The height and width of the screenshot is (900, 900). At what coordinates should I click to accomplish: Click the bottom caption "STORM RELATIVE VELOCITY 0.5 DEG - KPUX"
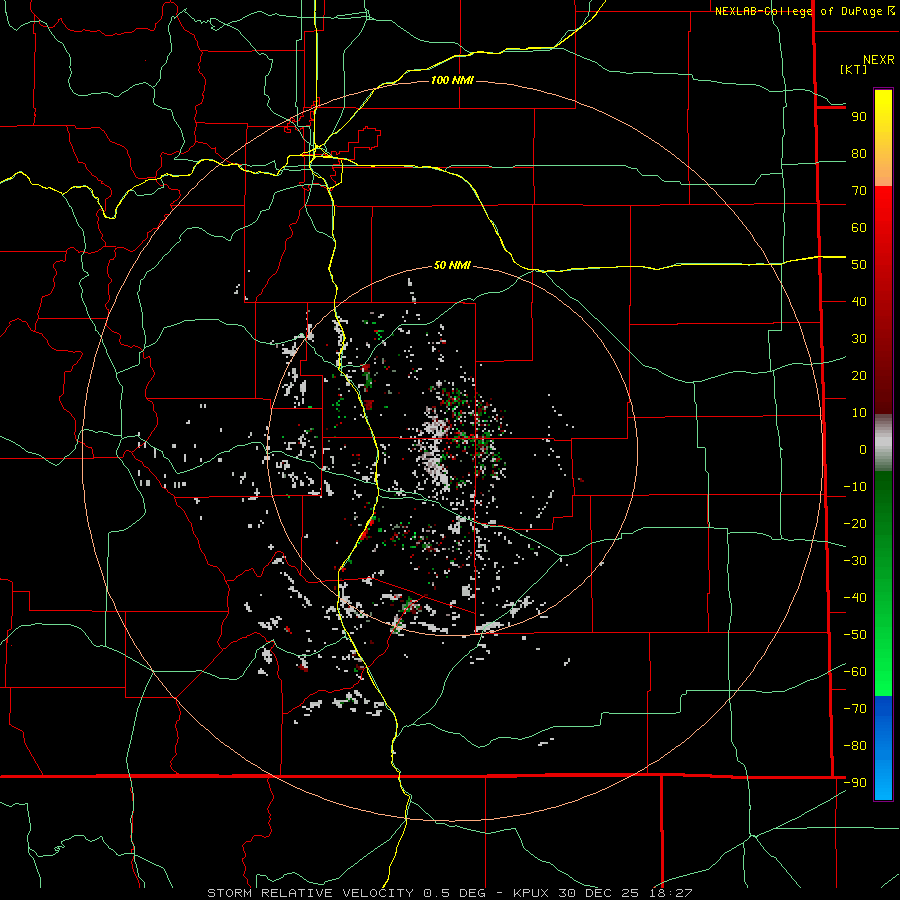click(378, 893)
